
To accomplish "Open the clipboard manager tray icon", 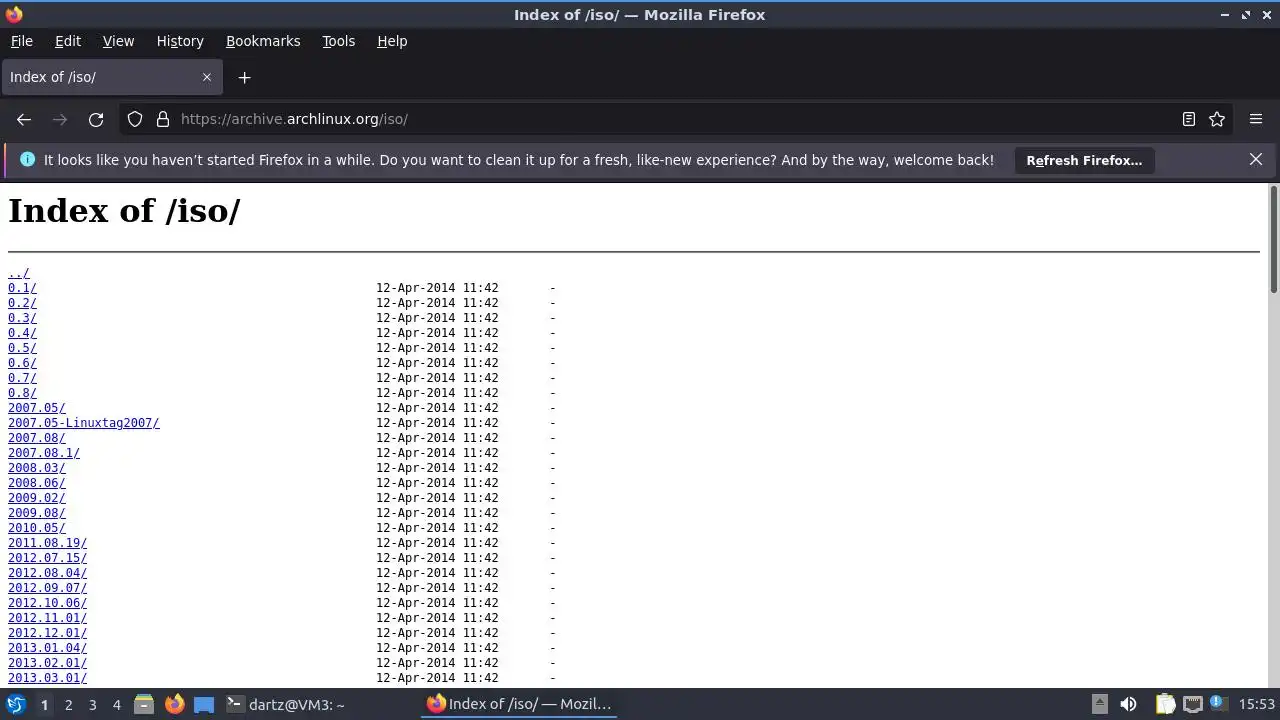I will tap(1165, 704).
